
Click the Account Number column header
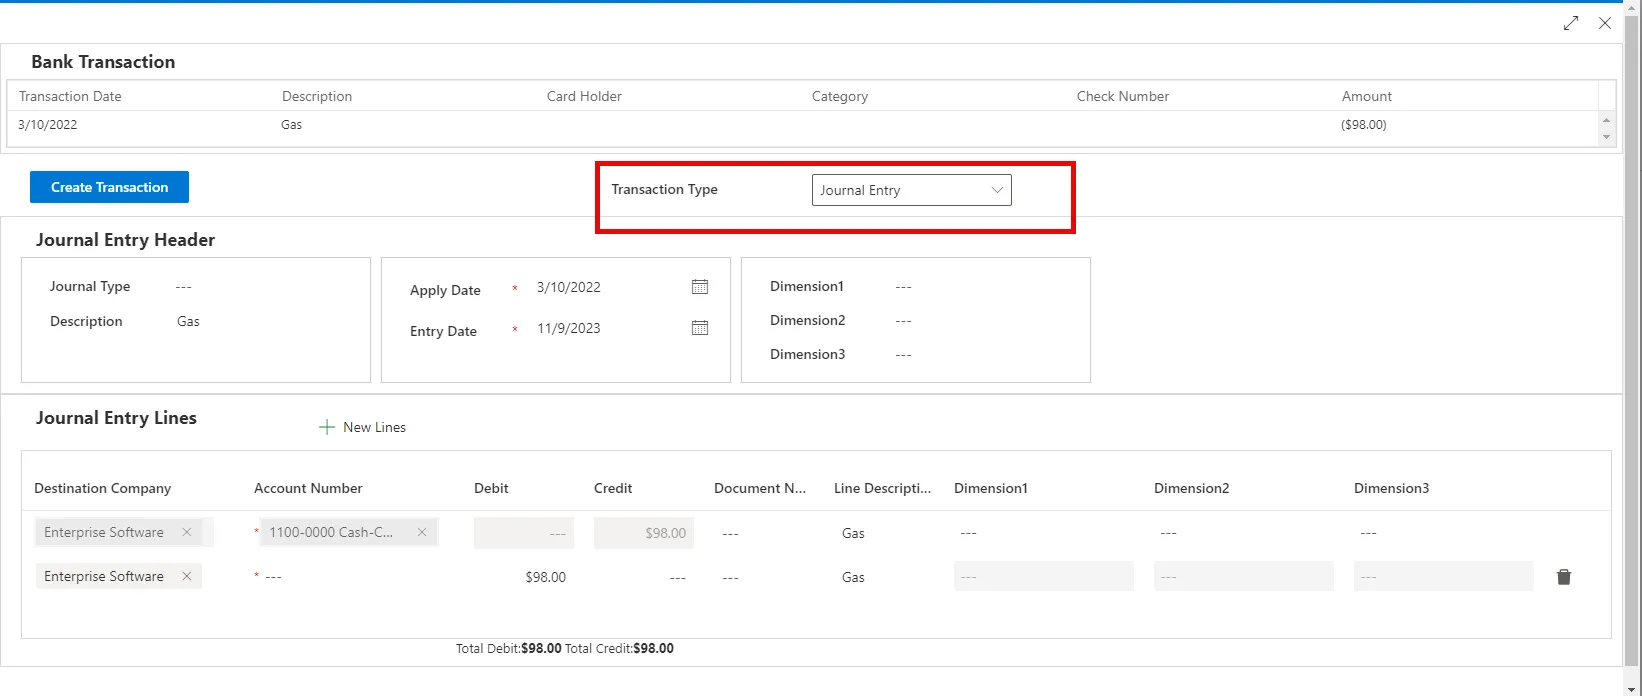point(308,488)
